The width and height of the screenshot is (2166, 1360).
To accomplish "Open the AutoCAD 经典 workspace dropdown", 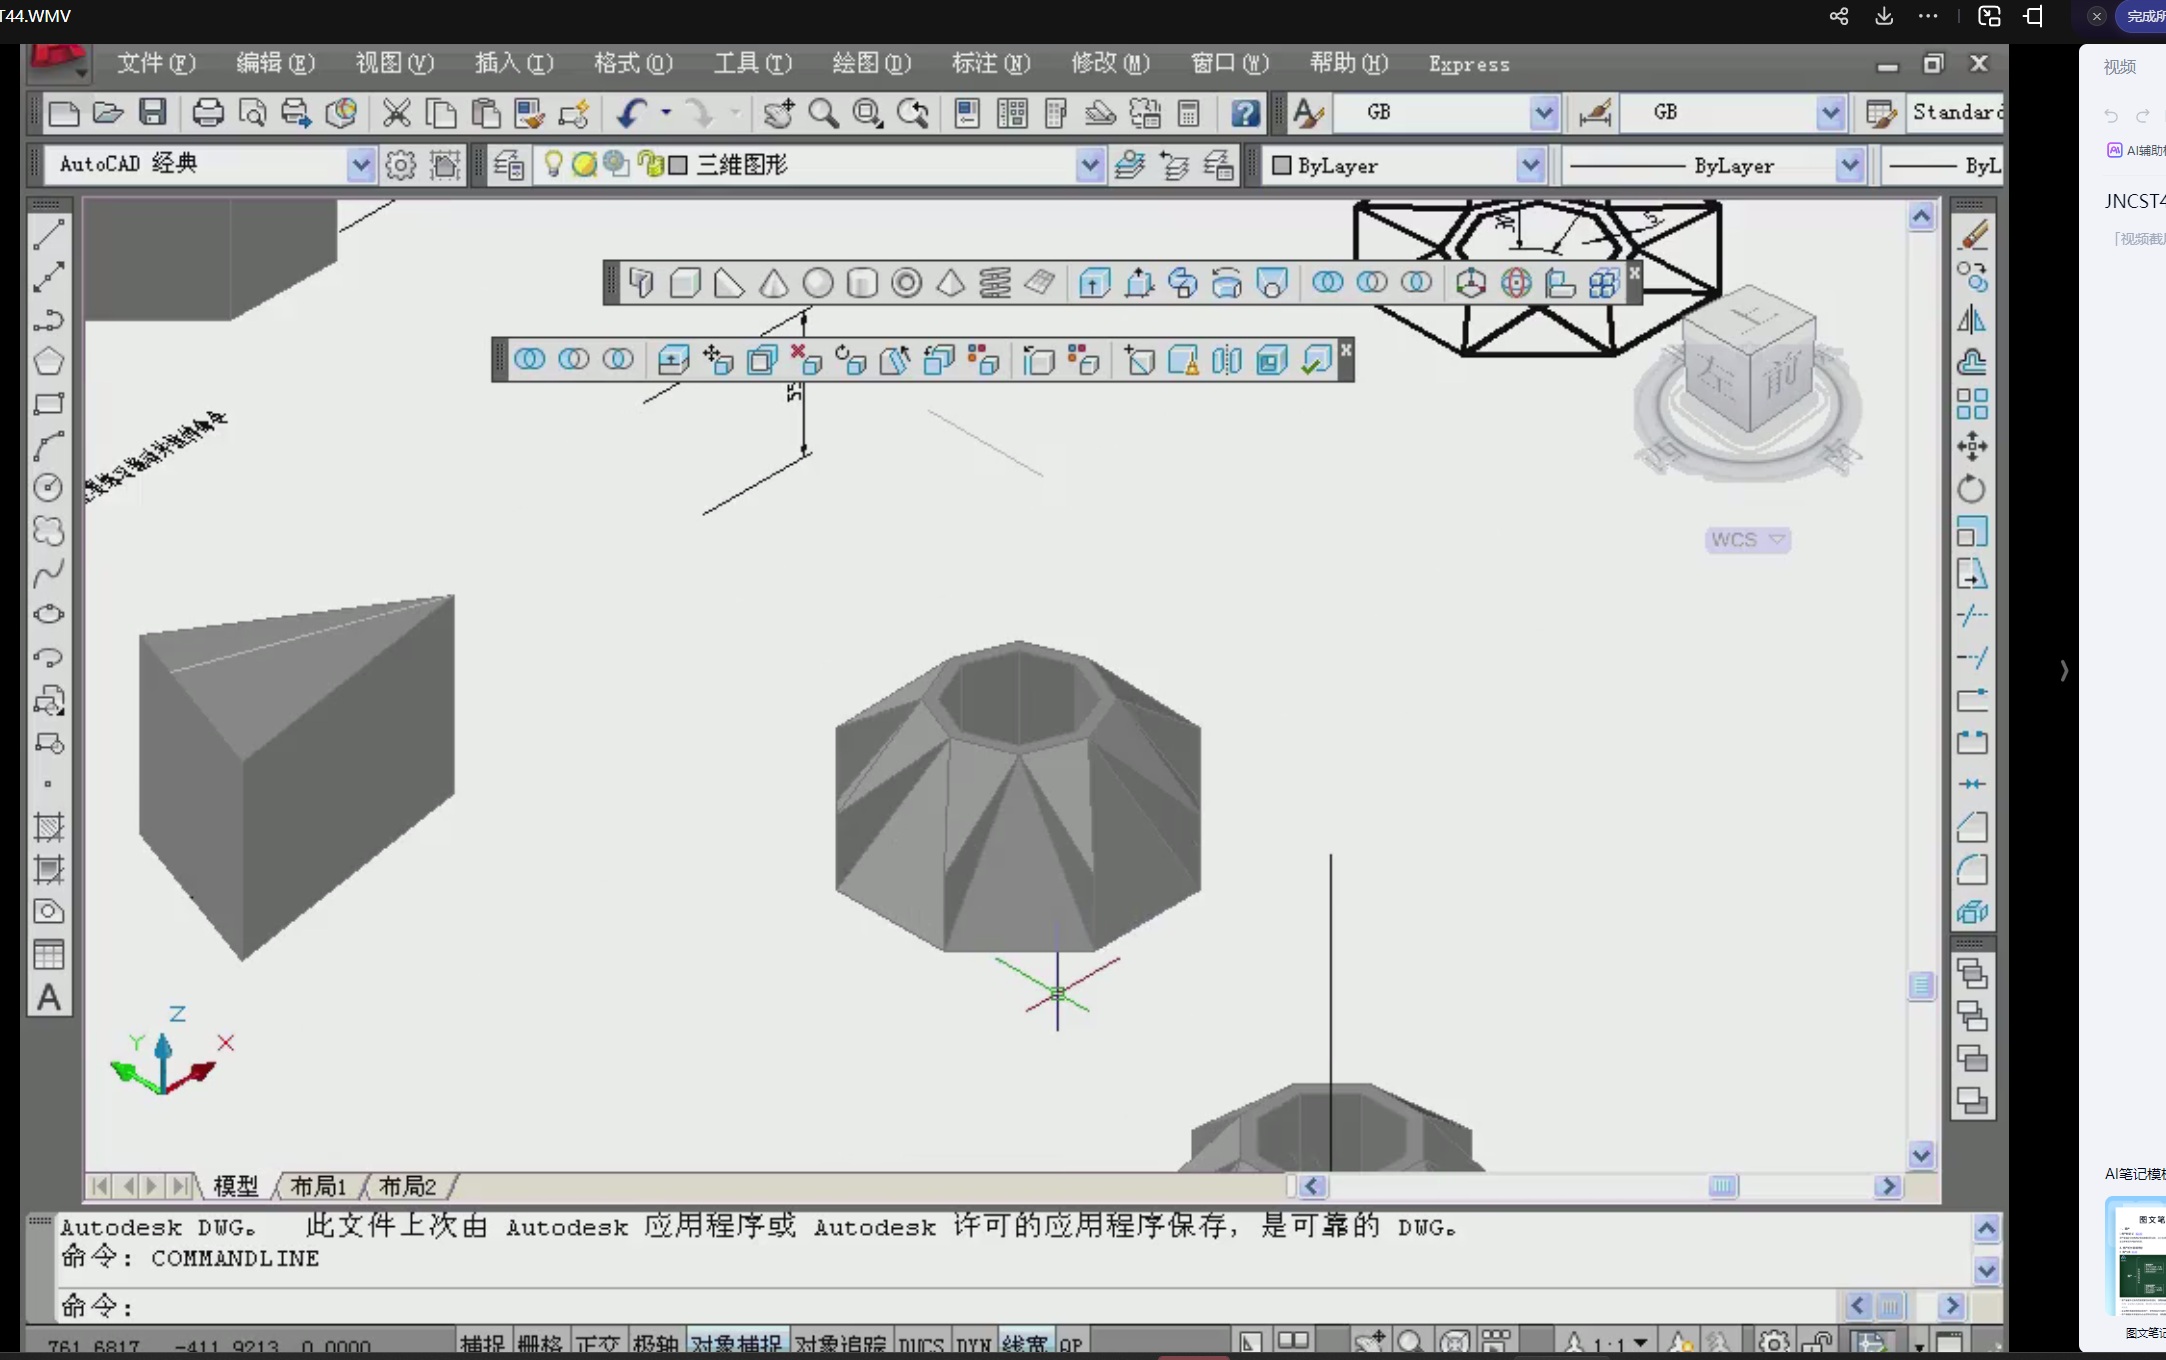I will (x=360, y=165).
